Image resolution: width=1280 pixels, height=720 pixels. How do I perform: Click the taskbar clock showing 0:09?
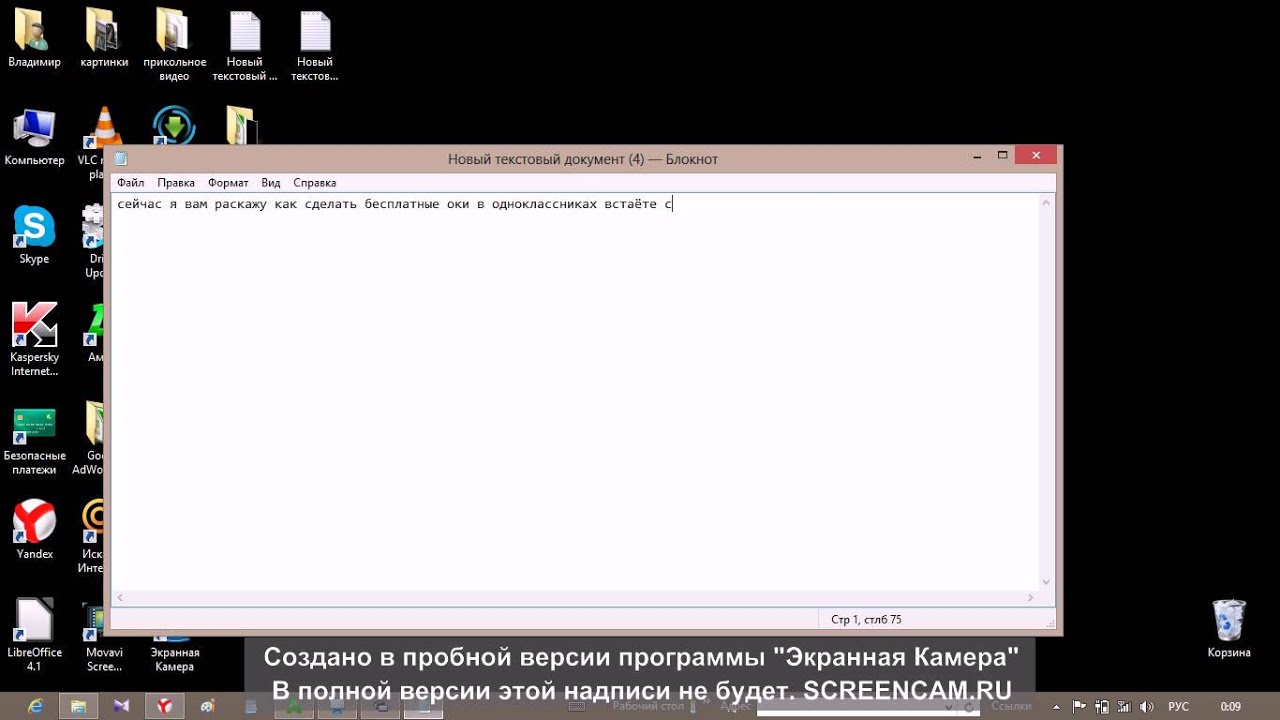tap(1231, 706)
